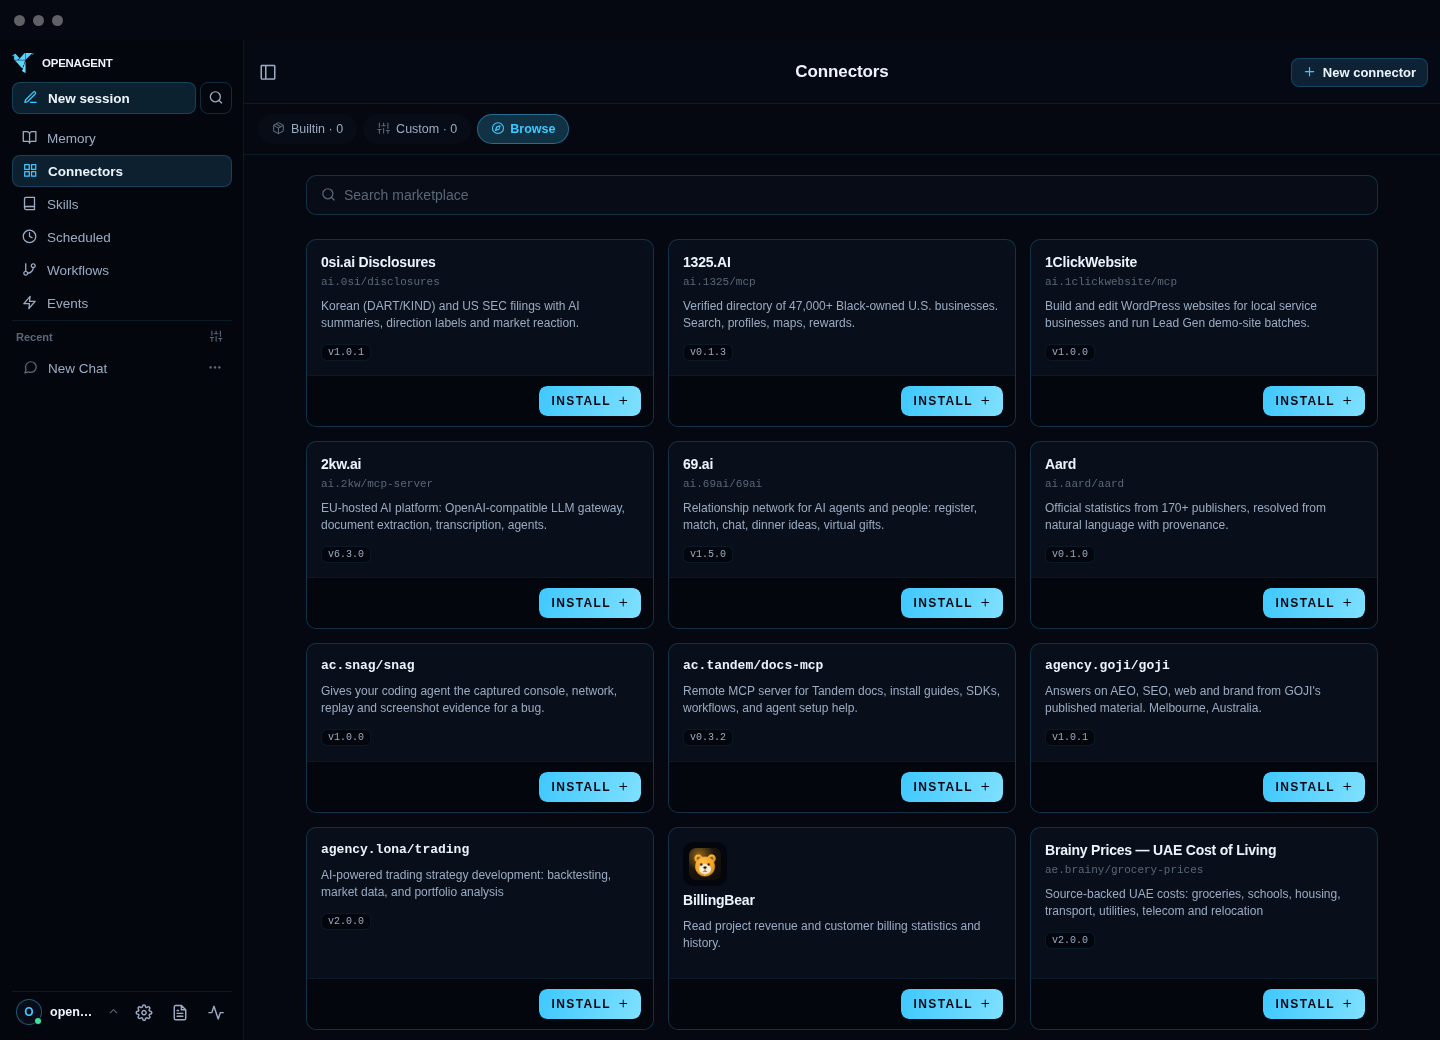Open the document icon in footer
Screen dimensions: 1440x1040
click(180, 1012)
